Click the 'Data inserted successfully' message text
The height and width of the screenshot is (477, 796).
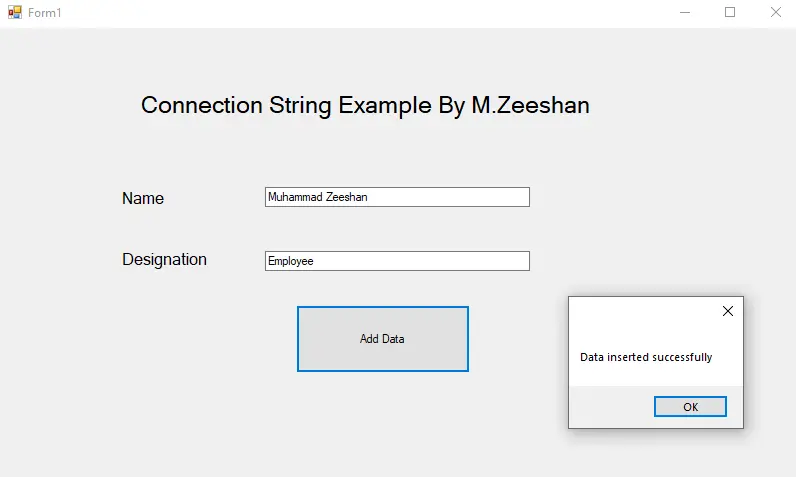coord(646,357)
